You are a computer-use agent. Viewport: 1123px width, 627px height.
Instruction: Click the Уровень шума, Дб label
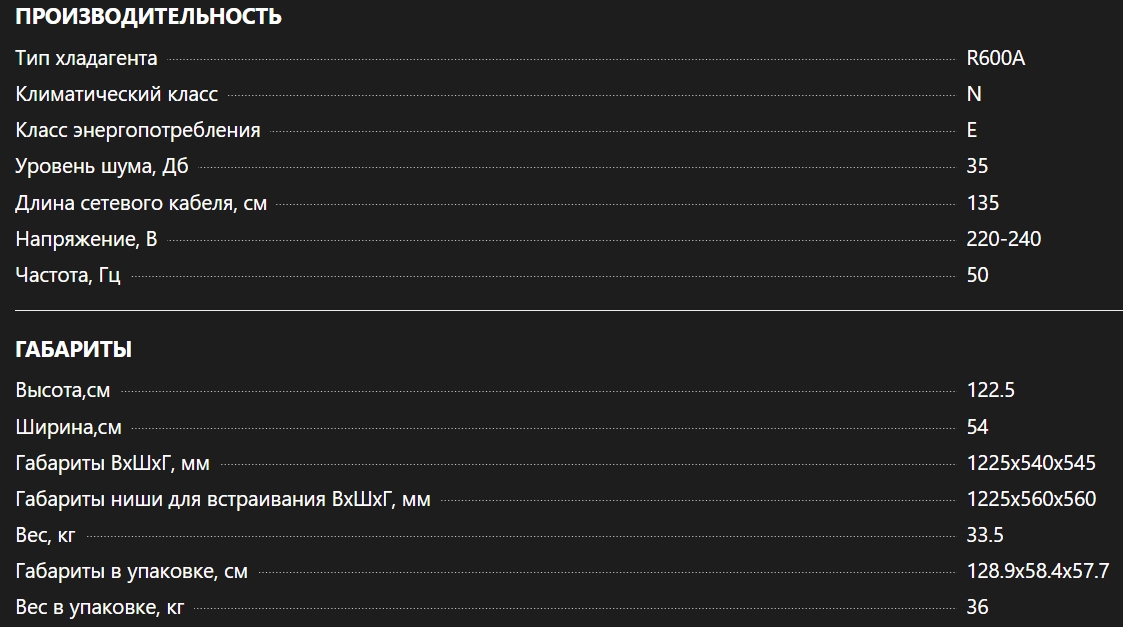(102, 166)
